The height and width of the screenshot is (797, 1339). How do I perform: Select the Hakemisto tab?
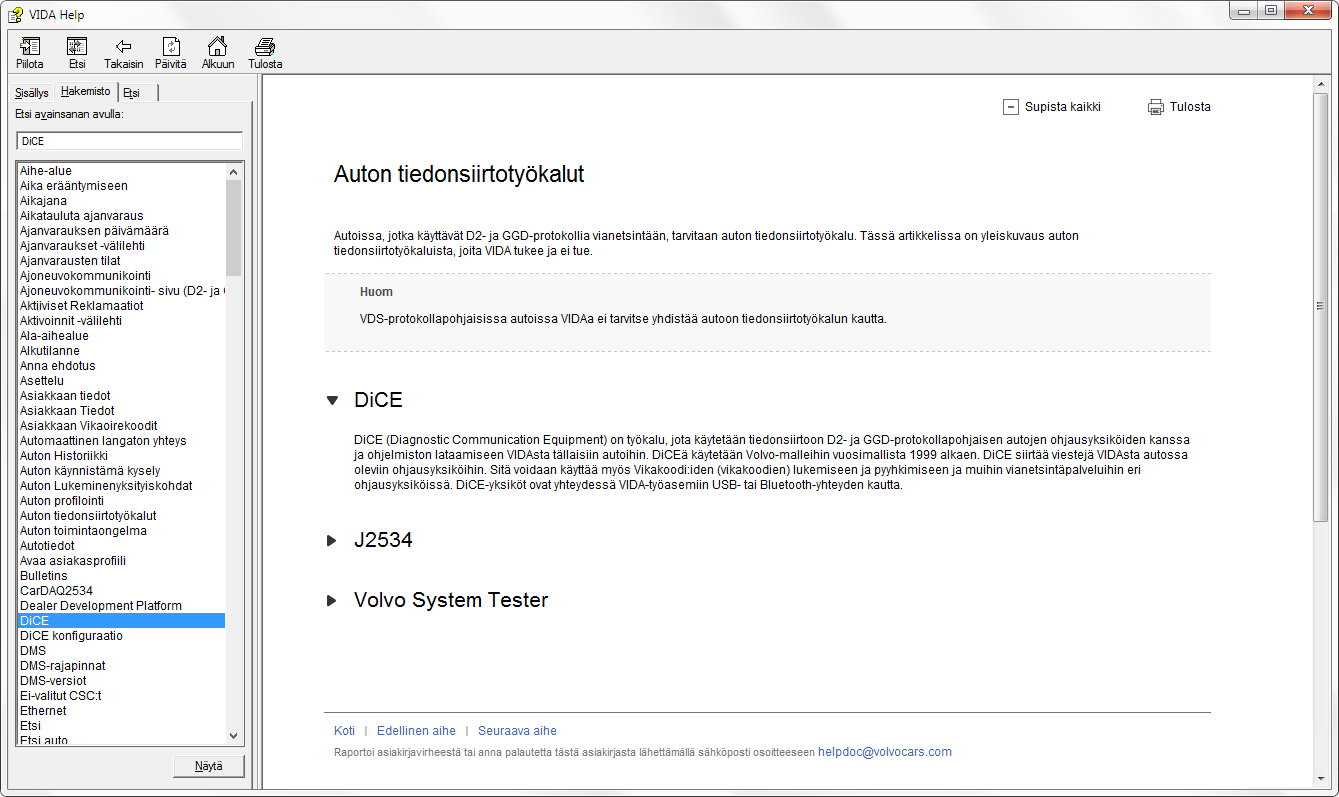click(x=86, y=91)
